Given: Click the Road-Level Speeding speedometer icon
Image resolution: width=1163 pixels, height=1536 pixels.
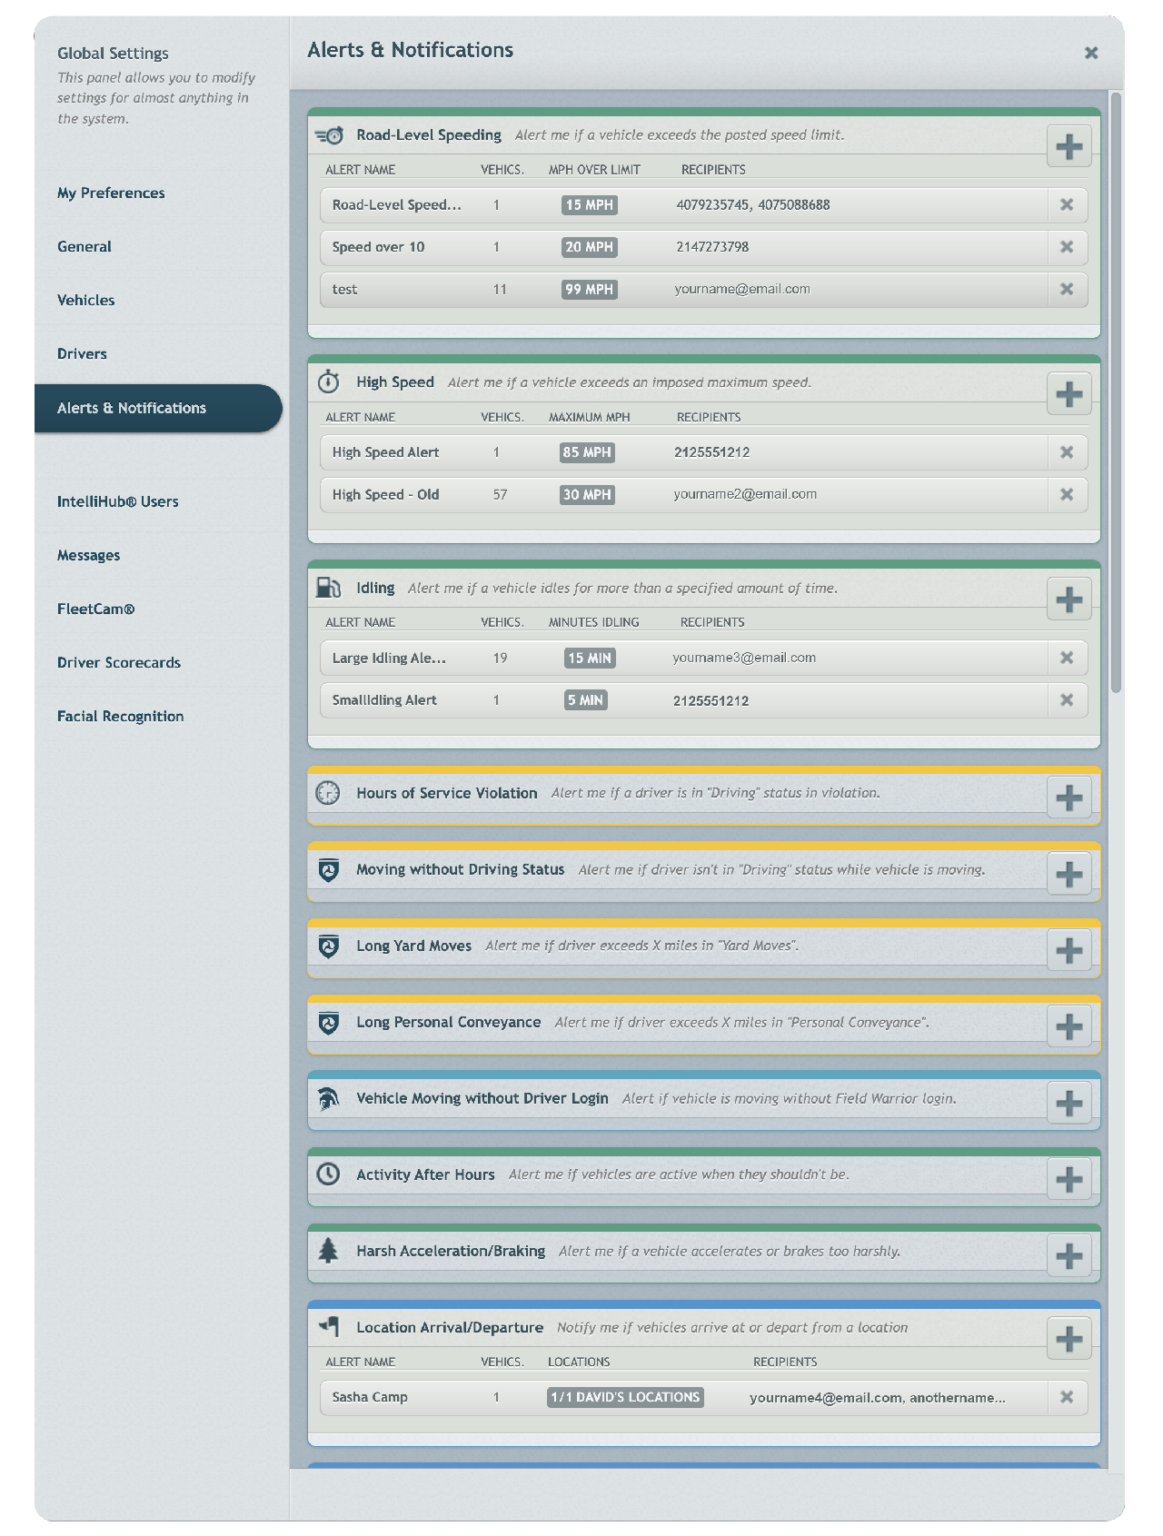Looking at the screenshot, I should (x=330, y=135).
